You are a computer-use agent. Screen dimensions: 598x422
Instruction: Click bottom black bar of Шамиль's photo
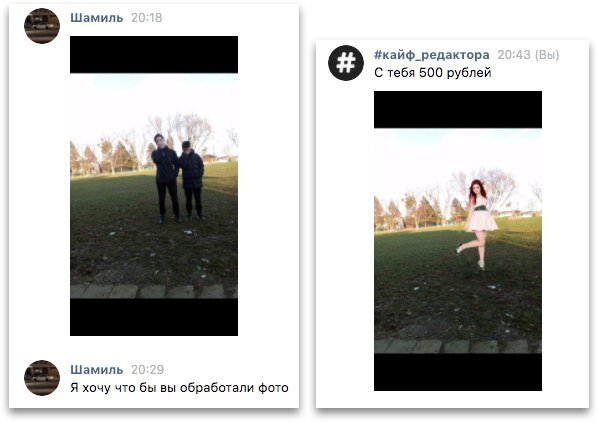coord(154,317)
